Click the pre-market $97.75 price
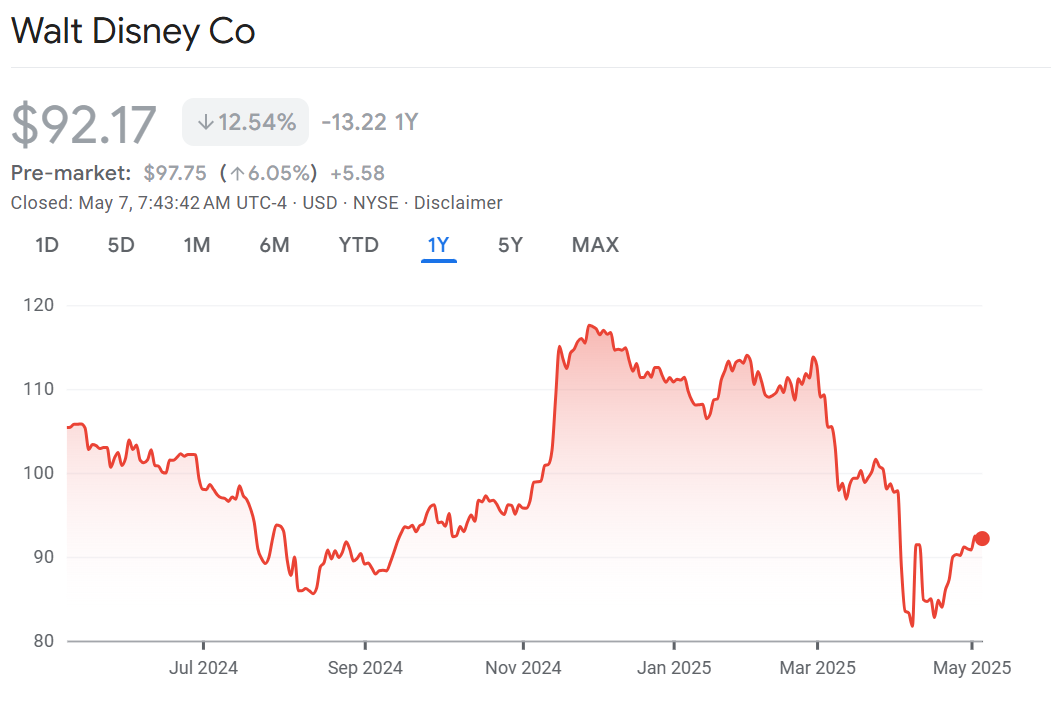The width and height of the screenshot is (1051, 705). pyautogui.click(x=175, y=173)
